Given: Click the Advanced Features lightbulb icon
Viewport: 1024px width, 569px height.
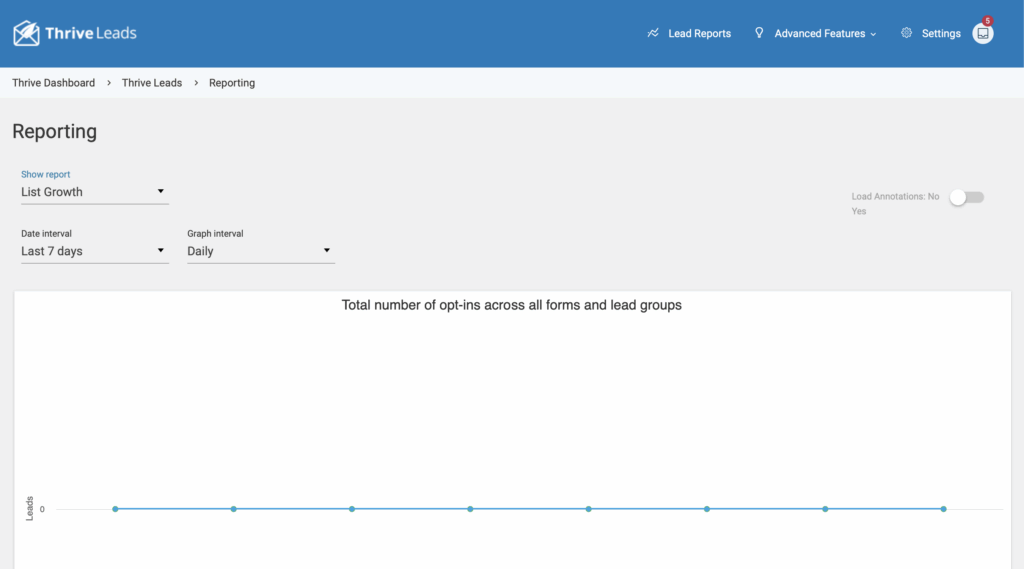Looking at the screenshot, I should coord(759,33).
